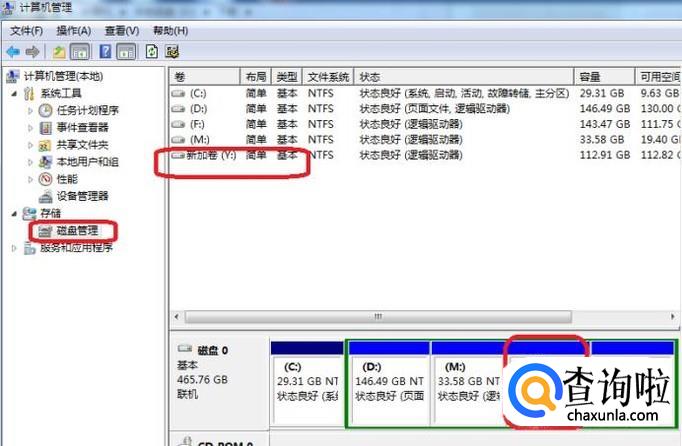This screenshot has width=682, height=446.
Task: Open 设备管理器 in the tree
Action: tap(82, 196)
